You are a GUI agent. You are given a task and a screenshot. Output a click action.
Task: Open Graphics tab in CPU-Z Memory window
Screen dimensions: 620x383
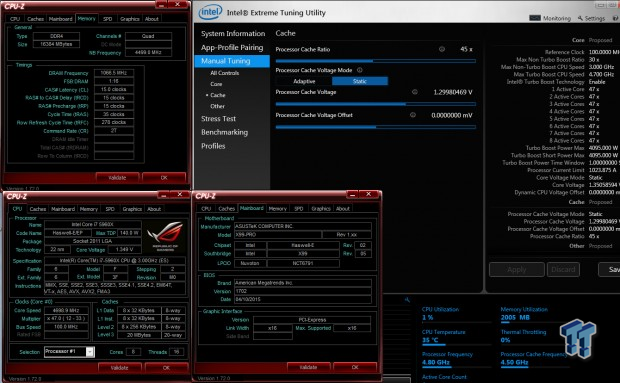[130, 19]
